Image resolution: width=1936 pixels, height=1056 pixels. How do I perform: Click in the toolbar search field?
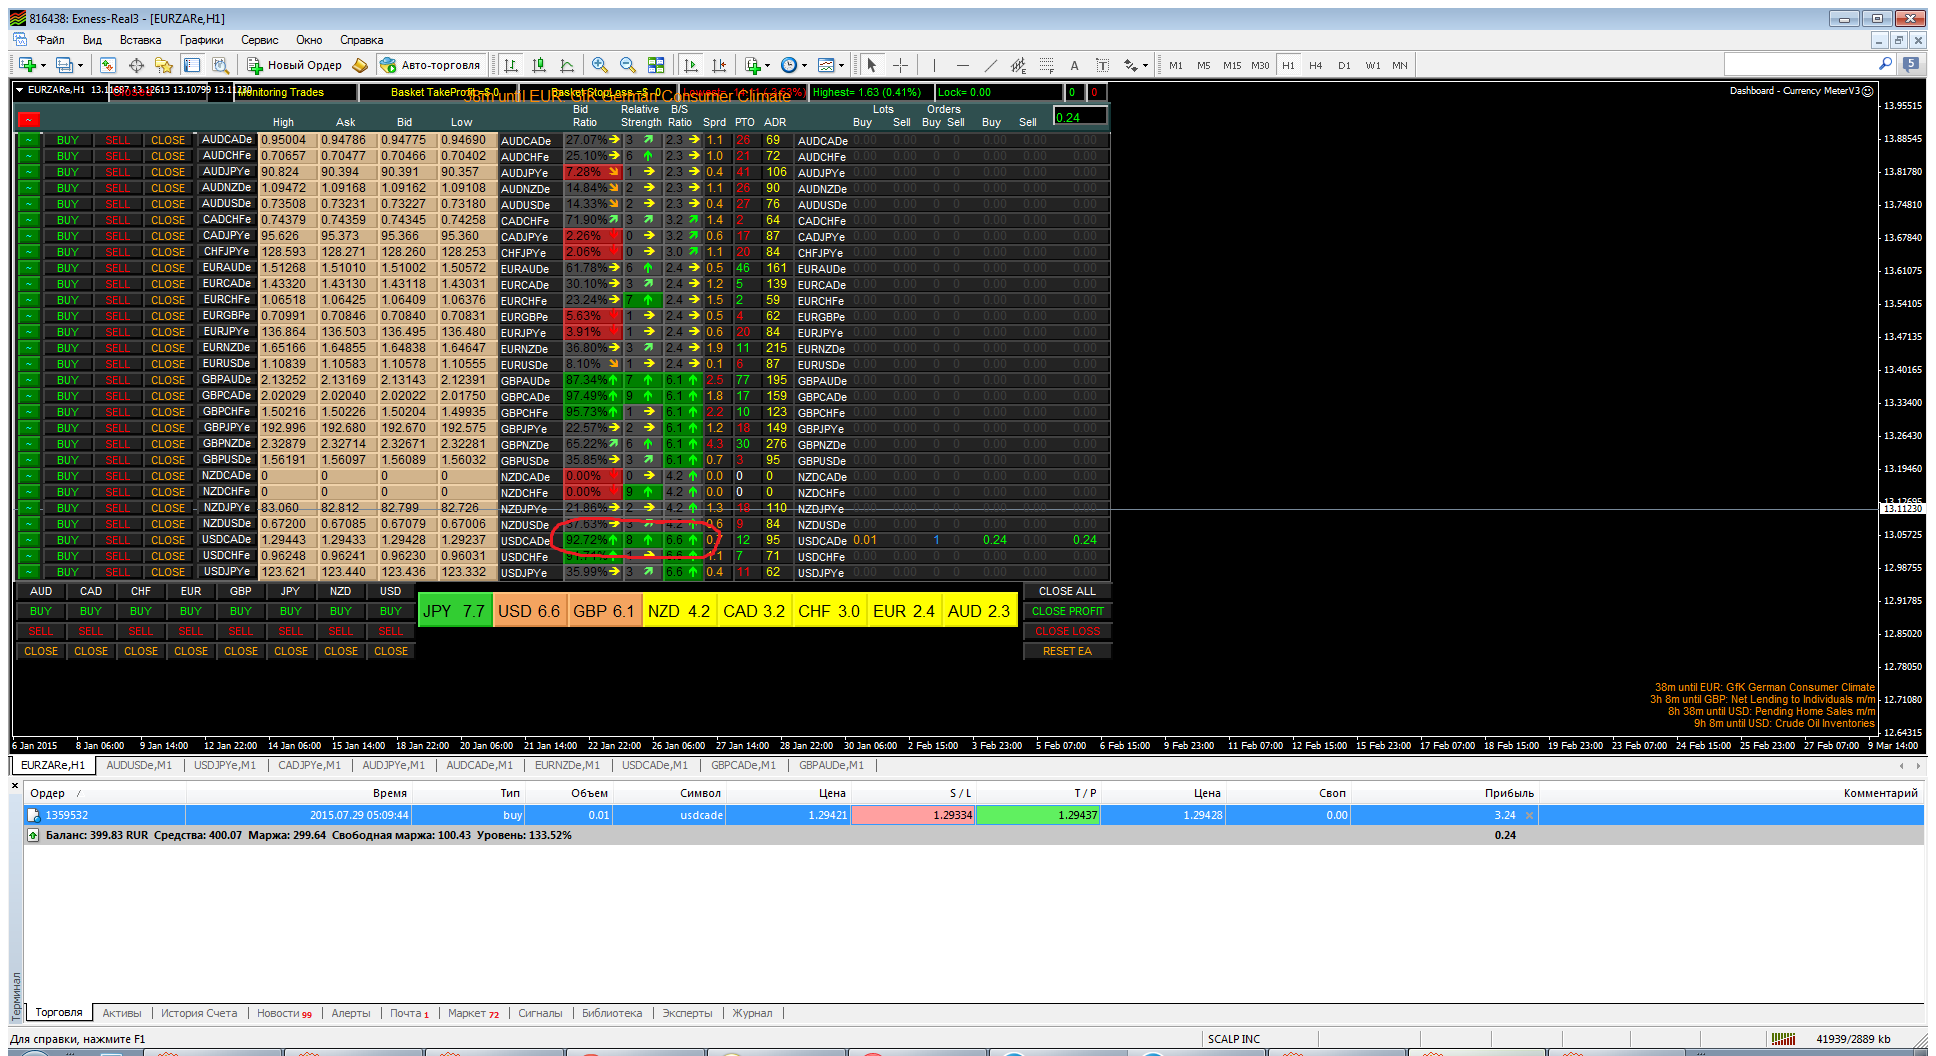tap(1802, 64)
